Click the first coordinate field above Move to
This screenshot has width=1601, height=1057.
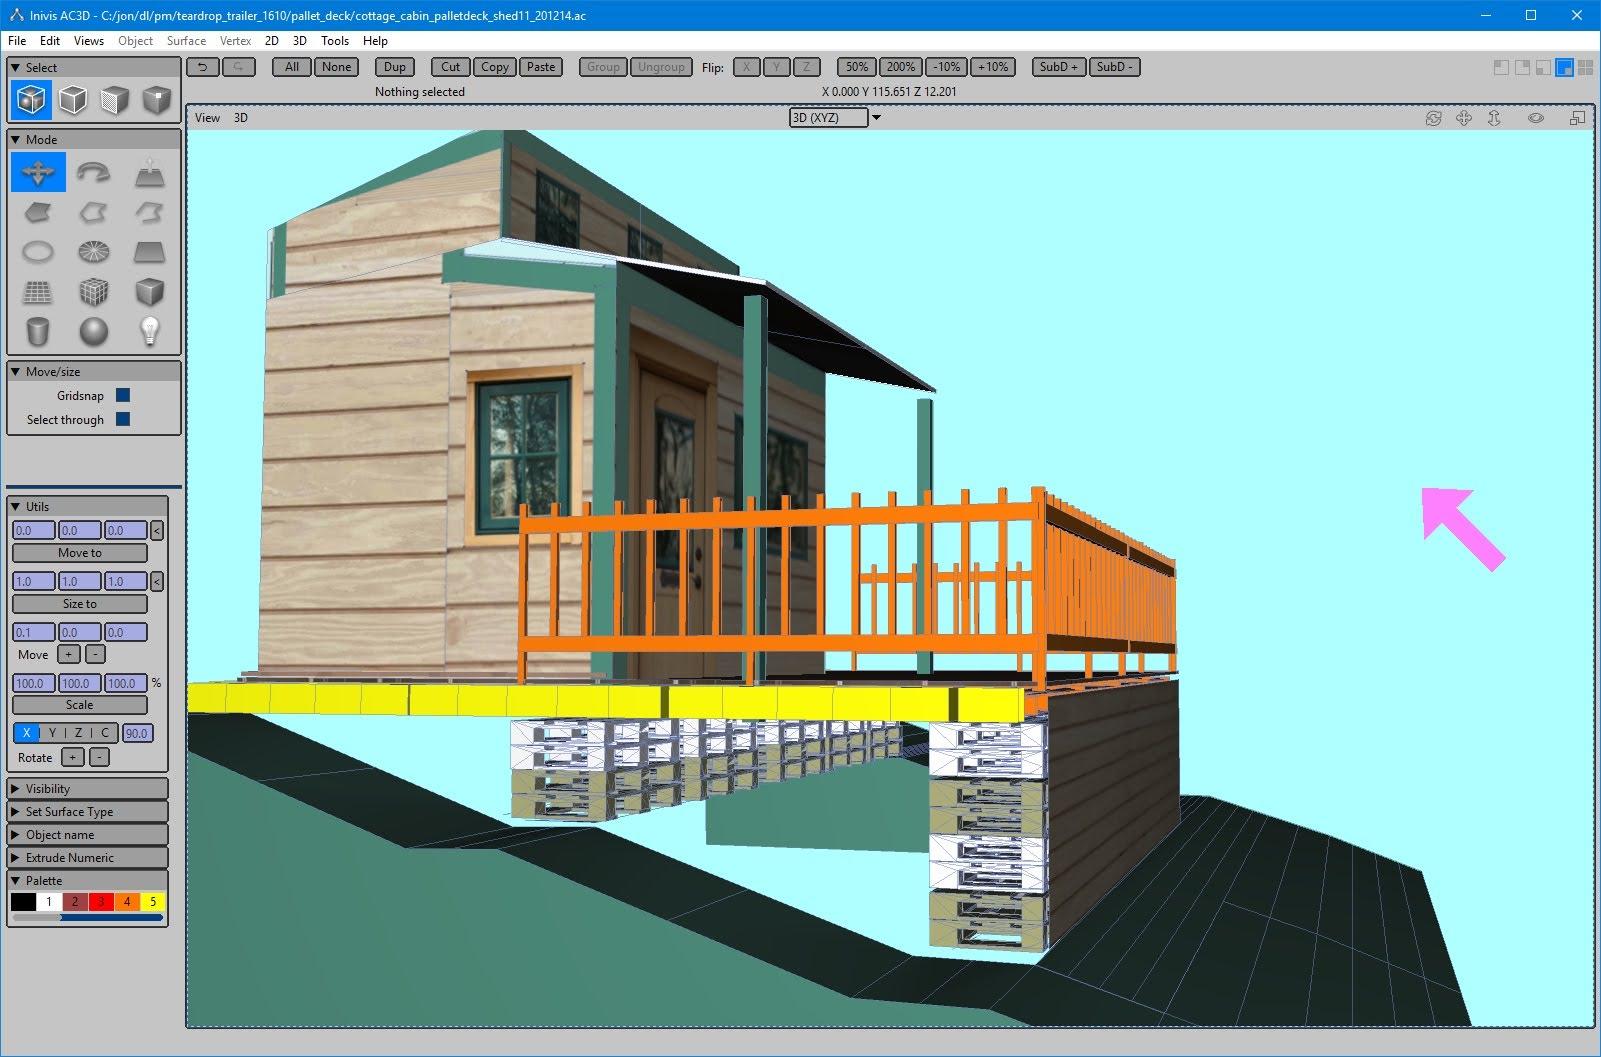pos(33,530)
